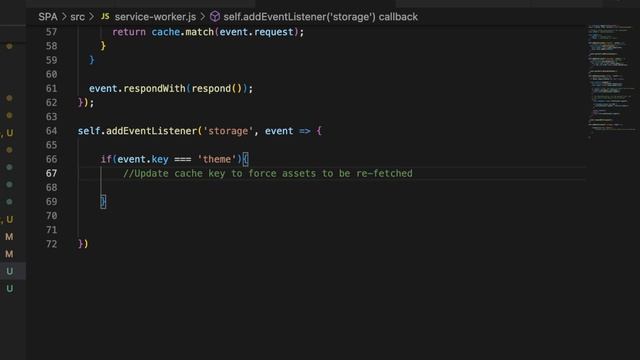Click the first M status marker in sidebar

9,237
